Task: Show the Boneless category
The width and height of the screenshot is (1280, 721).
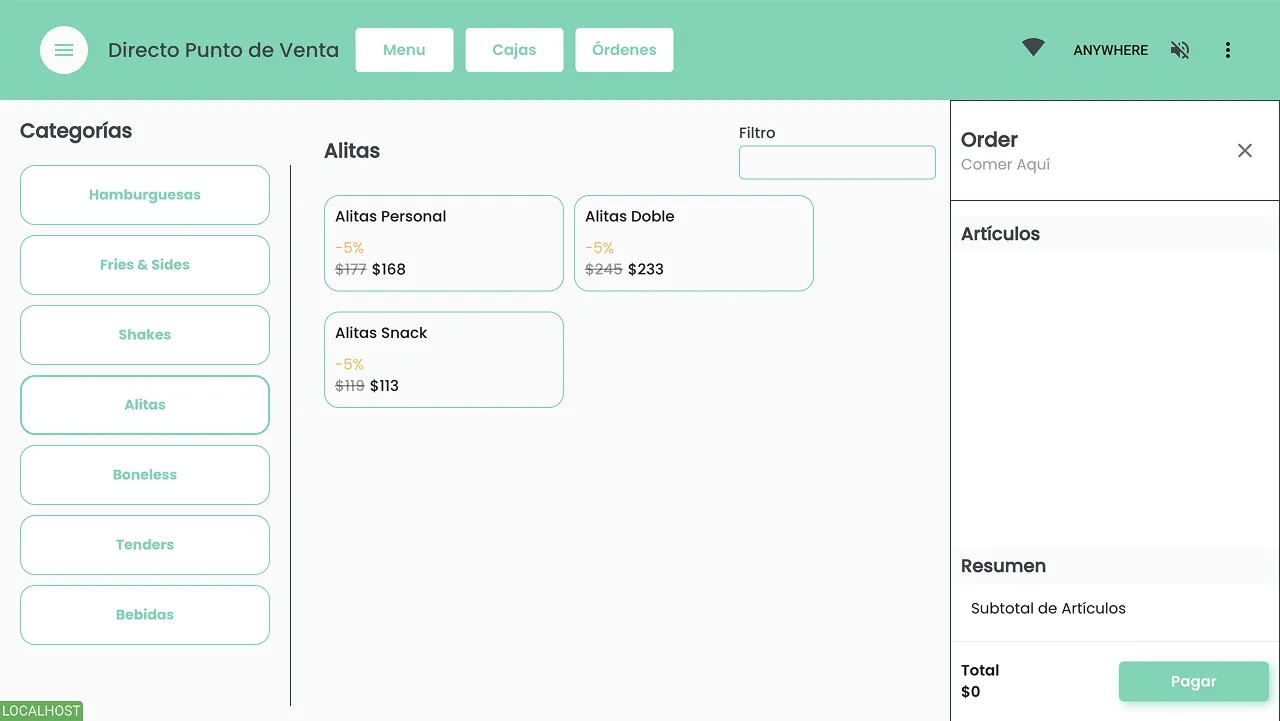Action: point(145,475)
